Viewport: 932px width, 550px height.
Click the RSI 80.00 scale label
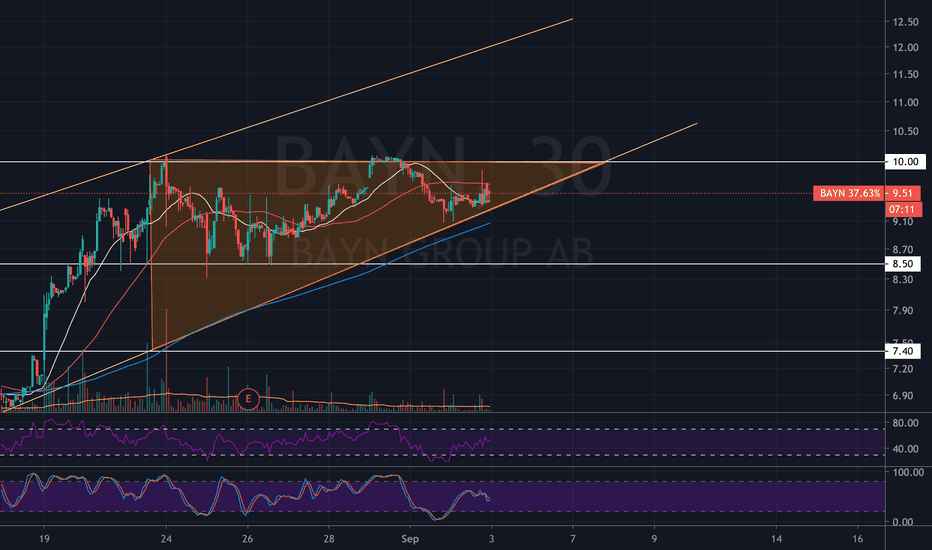click(x=905, y=423)
